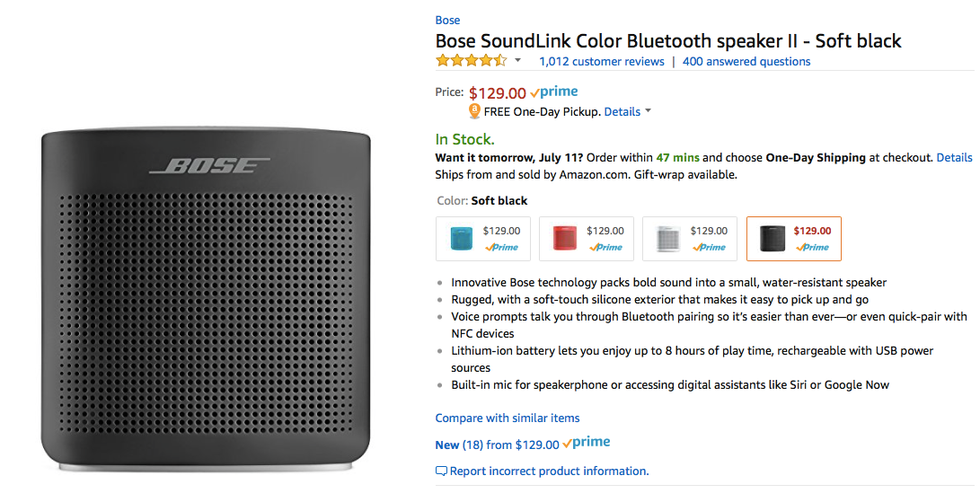The image size is (980, 501).
Task: Click the Prime logo next to the price
Action: (x=554, y=93)
